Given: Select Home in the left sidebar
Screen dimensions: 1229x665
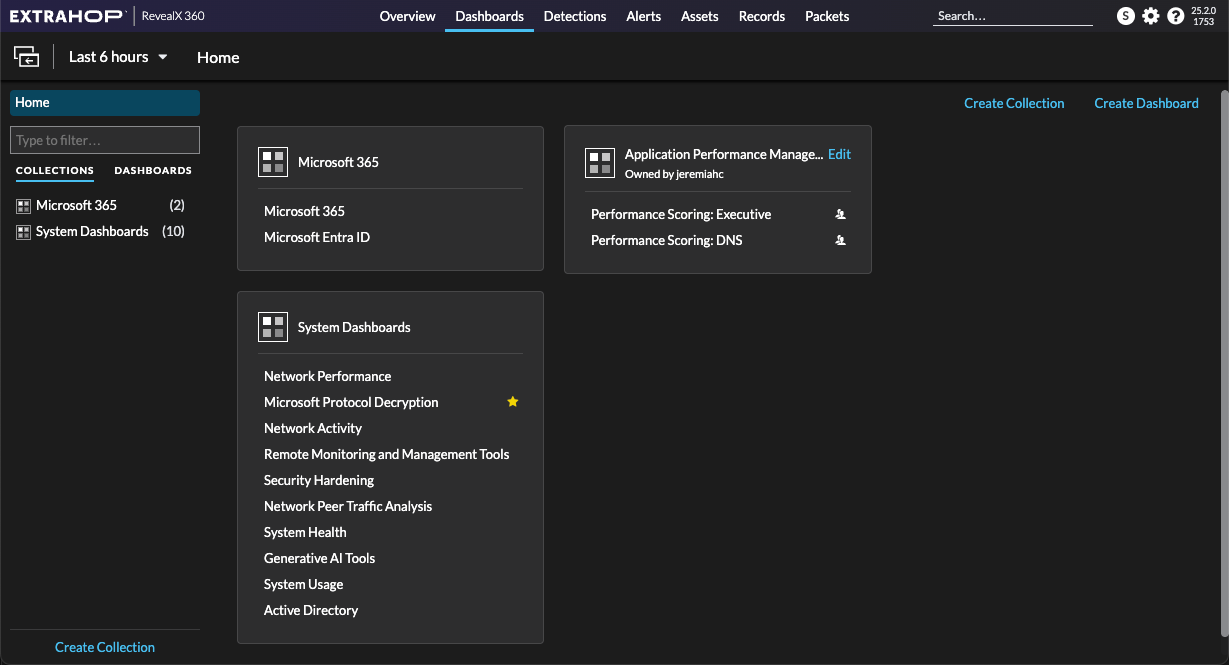Looking at the screenshot, I should pyautogui.click(x=105, y=103).
